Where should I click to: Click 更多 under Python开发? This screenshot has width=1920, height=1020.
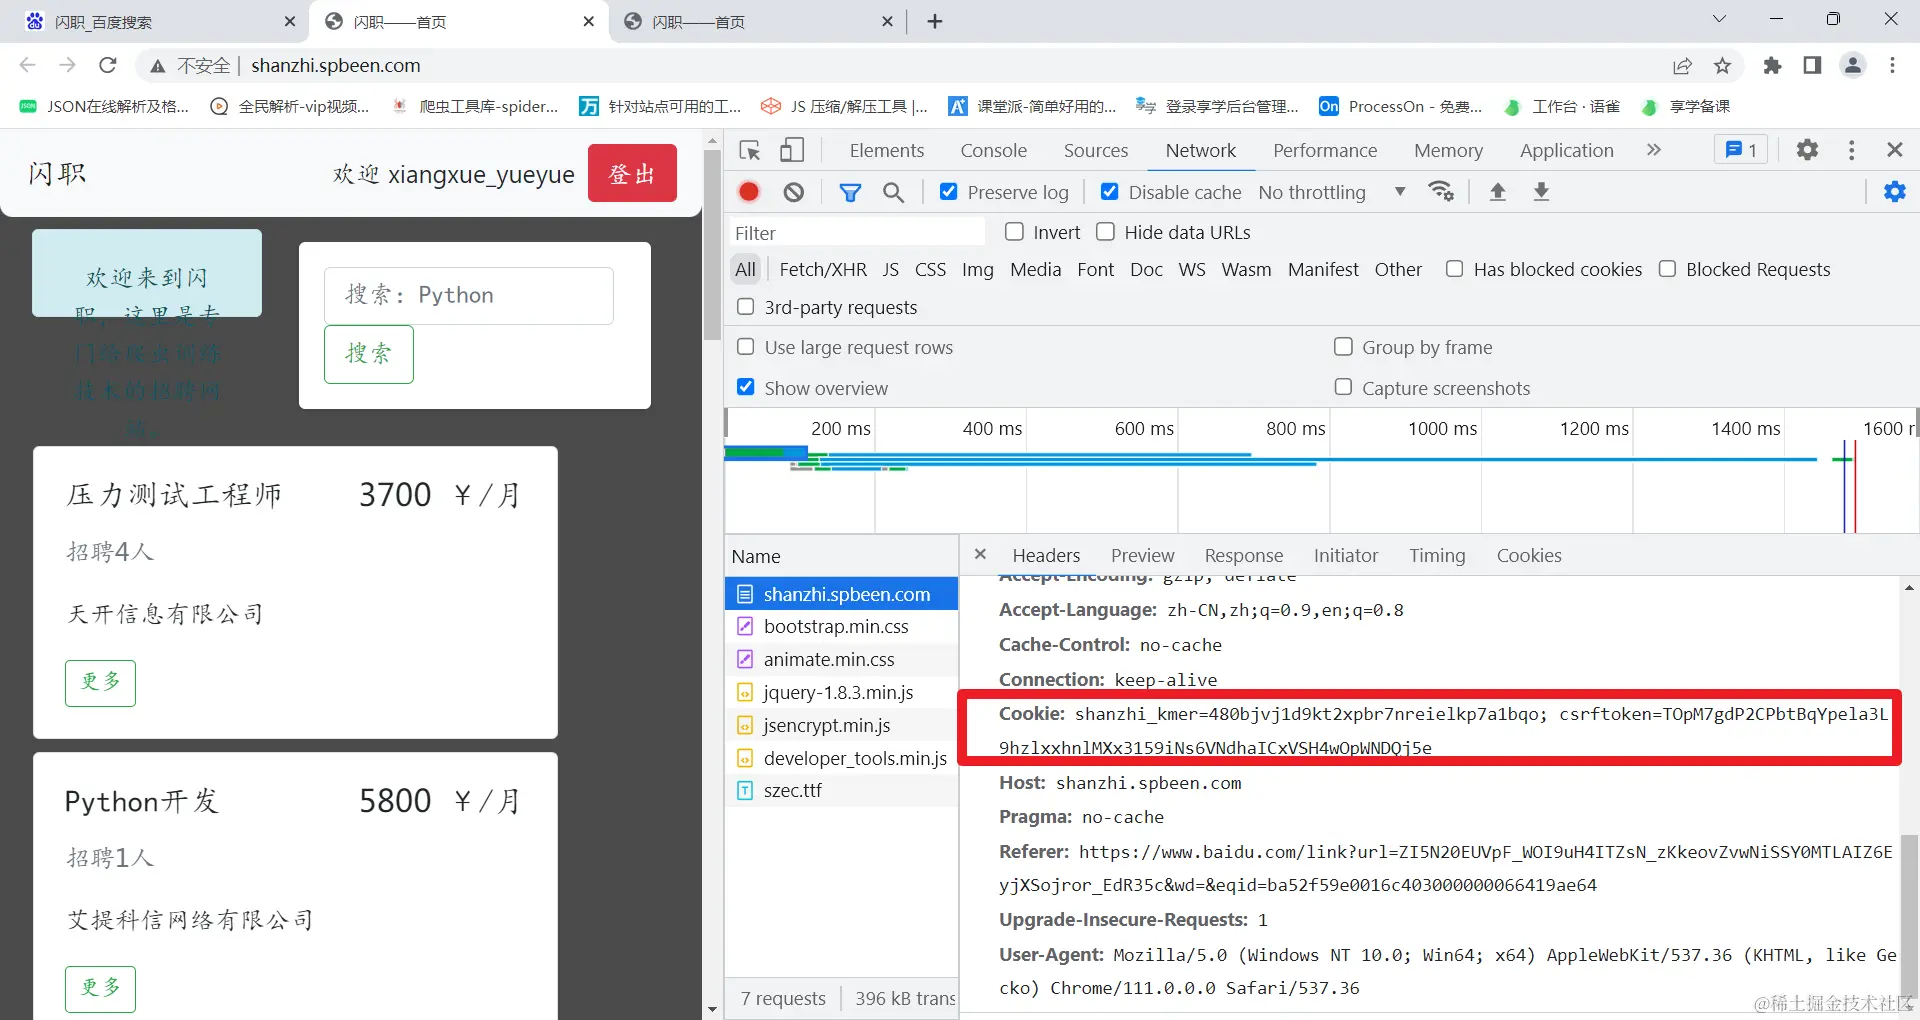pyautogui.click(x=100, y=989)
